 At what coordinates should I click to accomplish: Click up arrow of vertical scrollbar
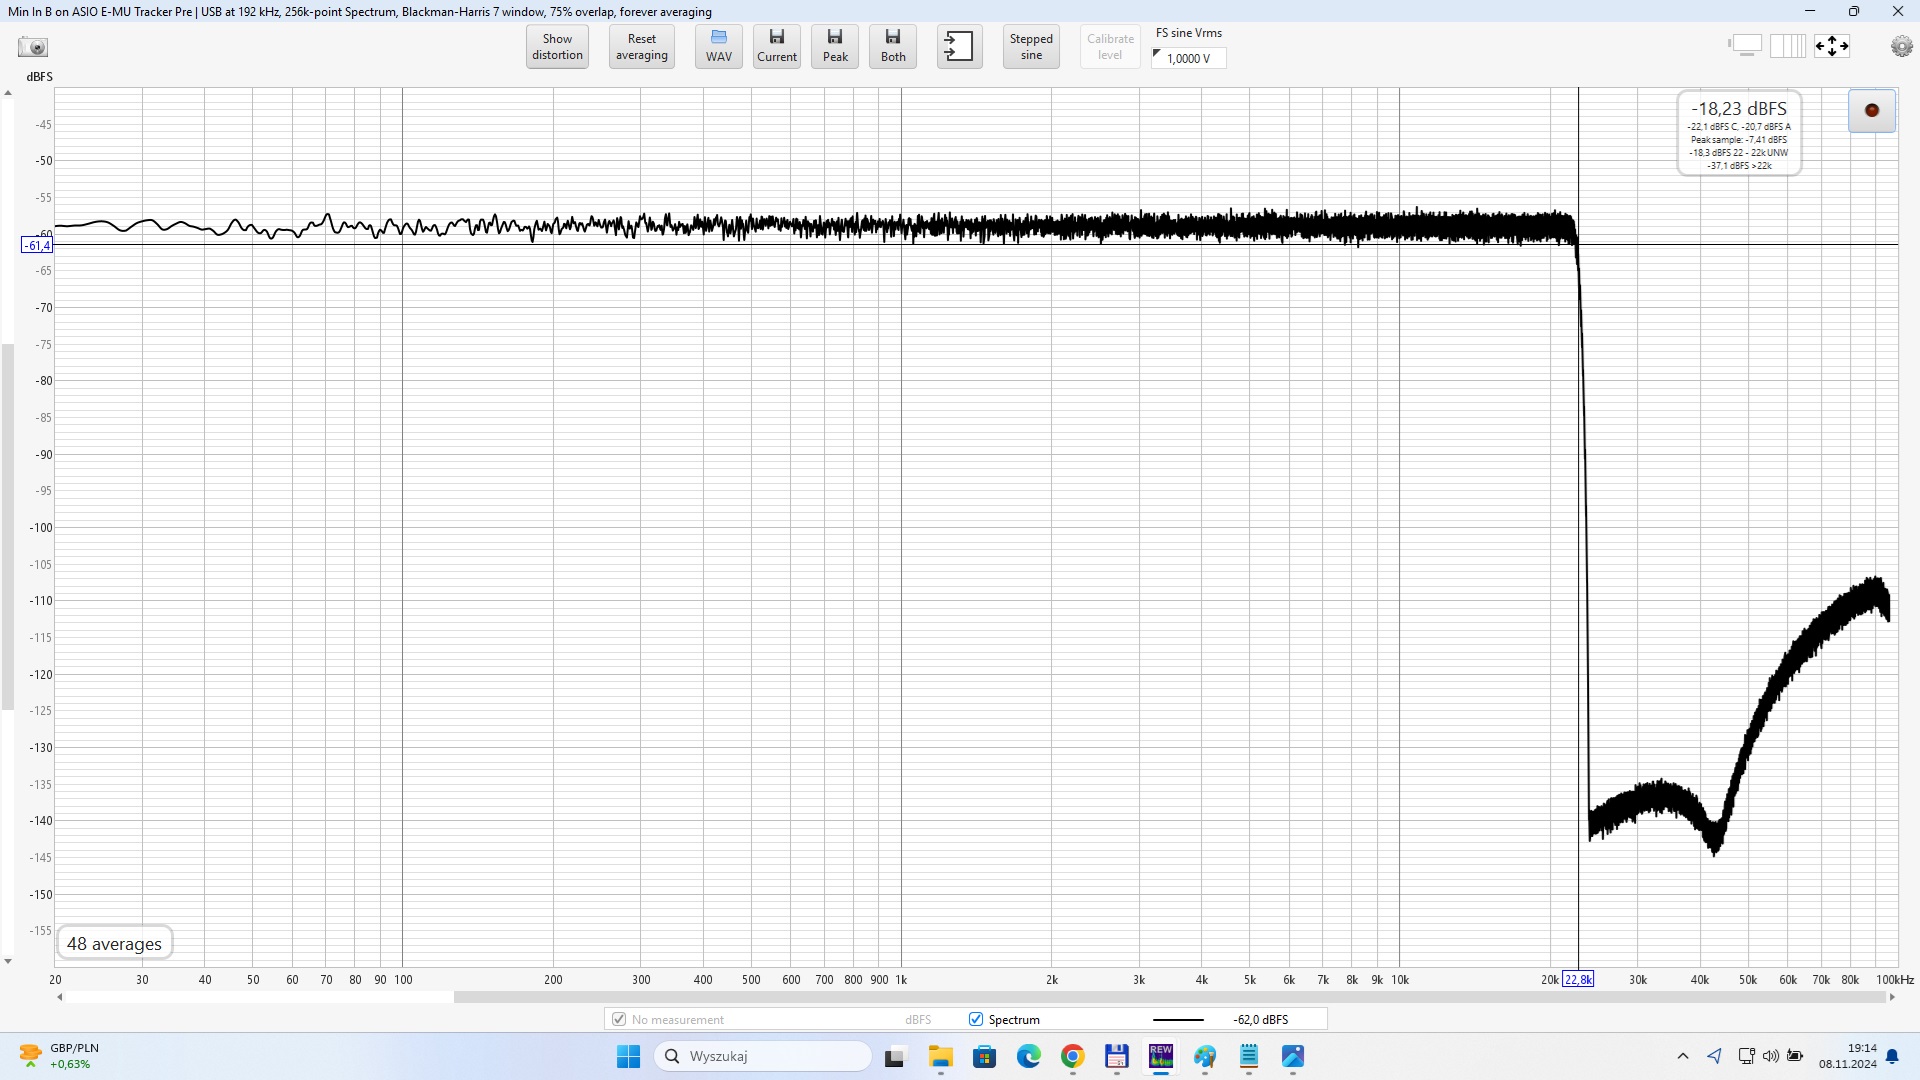click(x=8, y=93)
